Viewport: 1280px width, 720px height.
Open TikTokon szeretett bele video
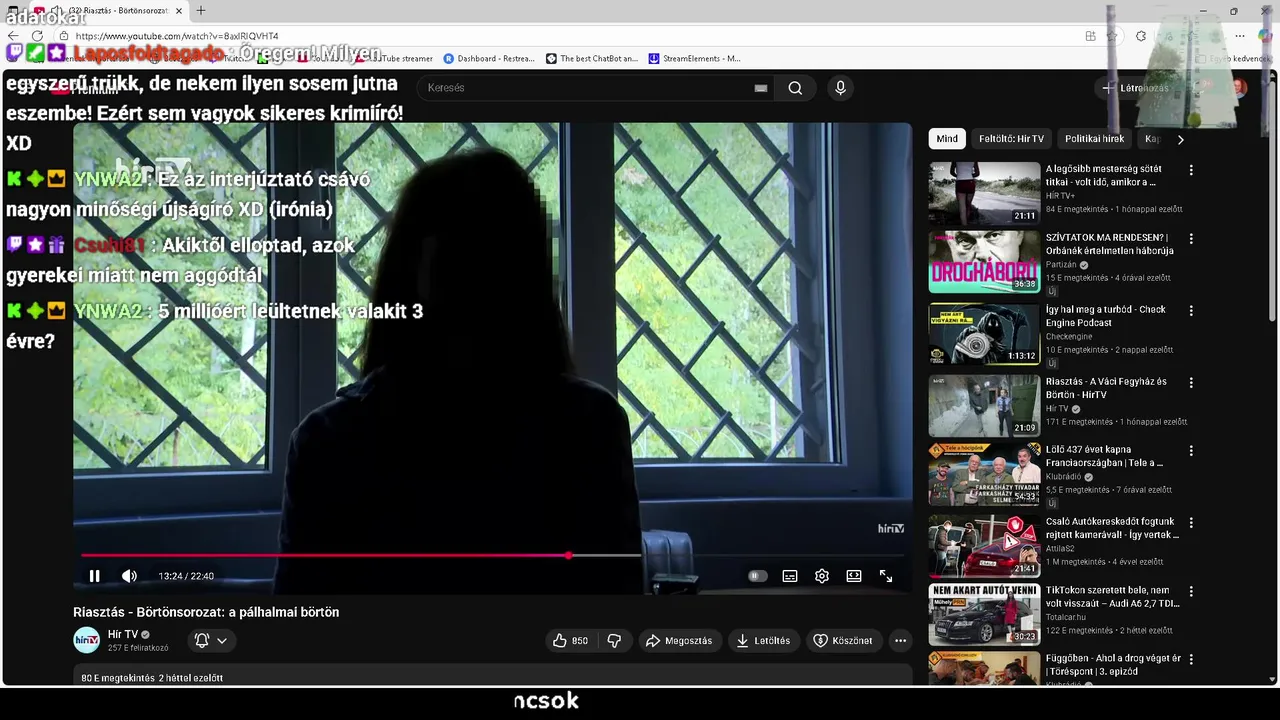[x=1112, y=597]
